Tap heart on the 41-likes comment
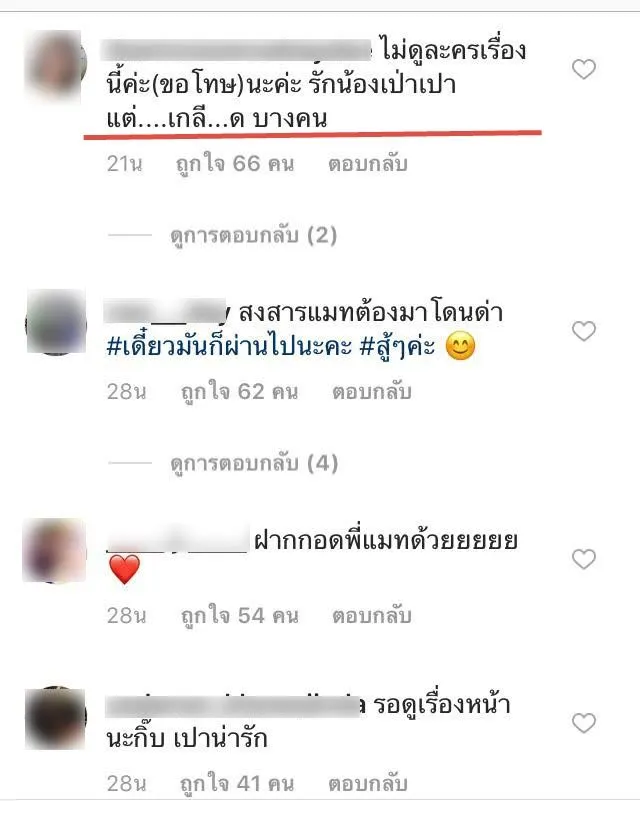 [584, 723]
